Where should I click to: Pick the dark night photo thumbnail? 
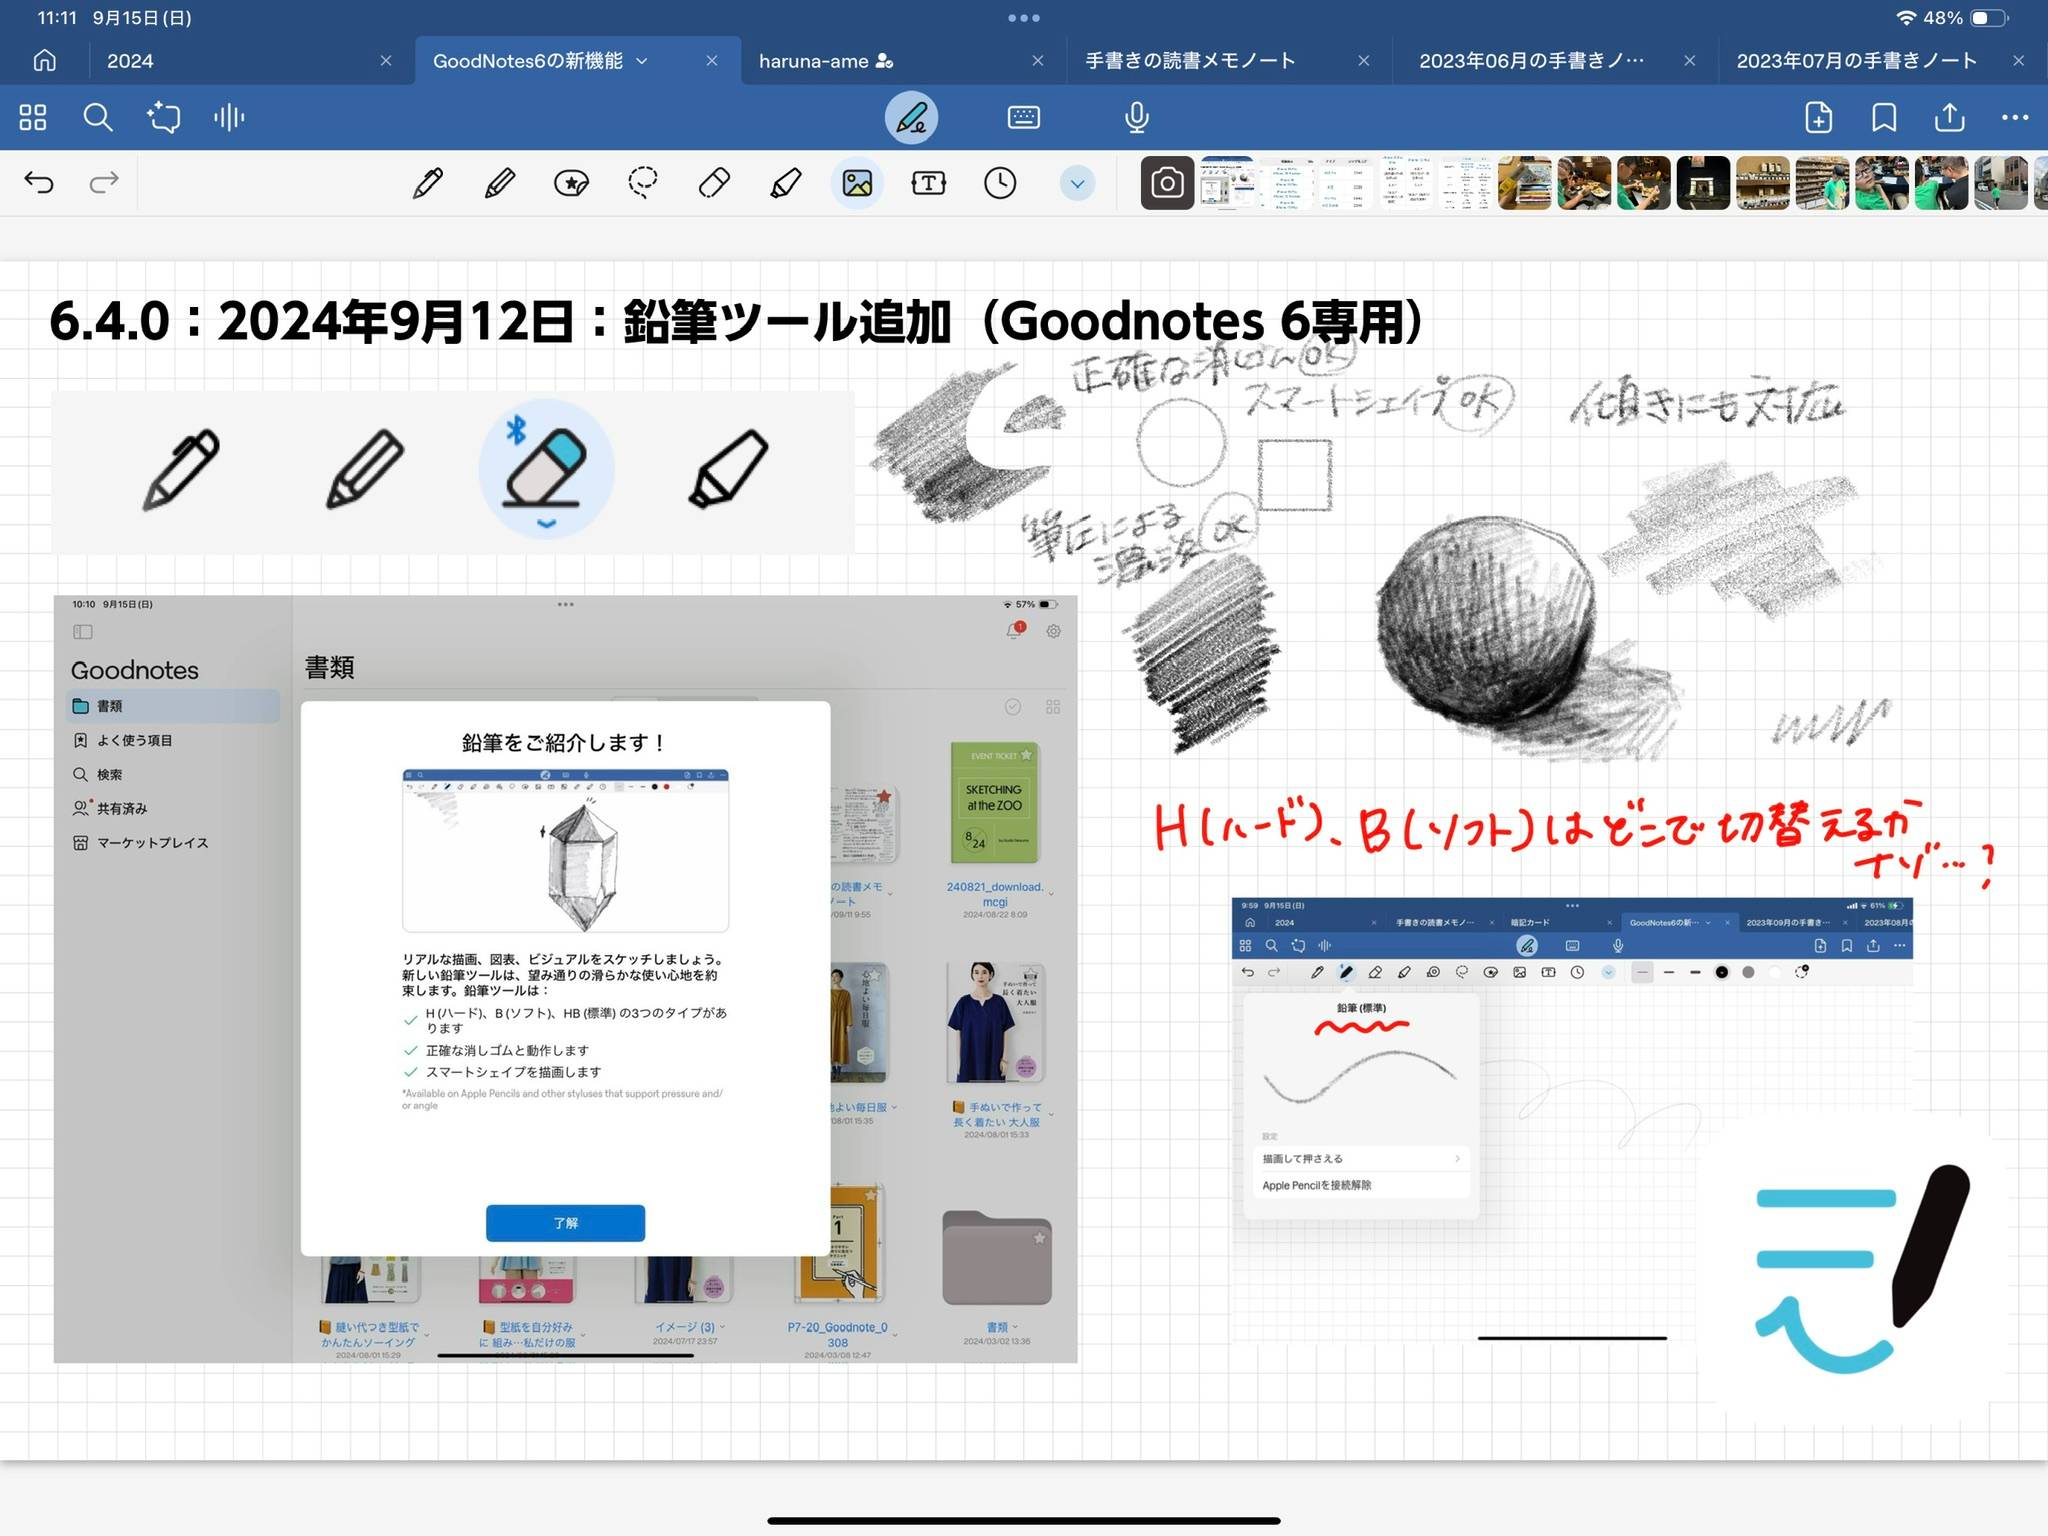[1703, 183]
